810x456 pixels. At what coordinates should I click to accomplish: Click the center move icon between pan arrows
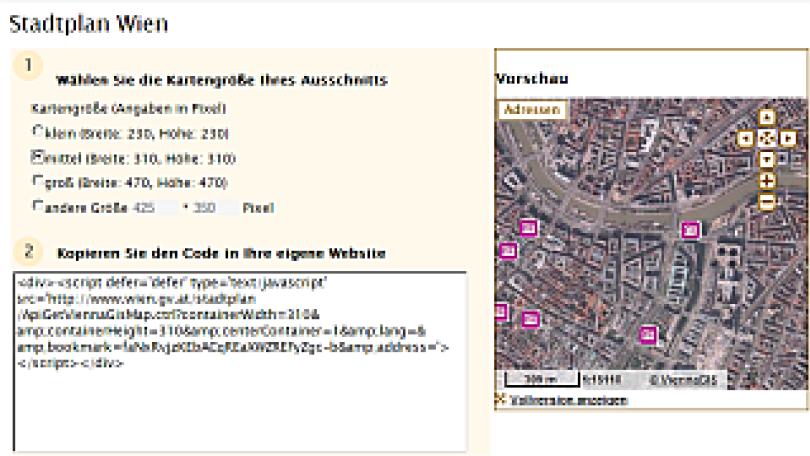(x=767, y=138)
